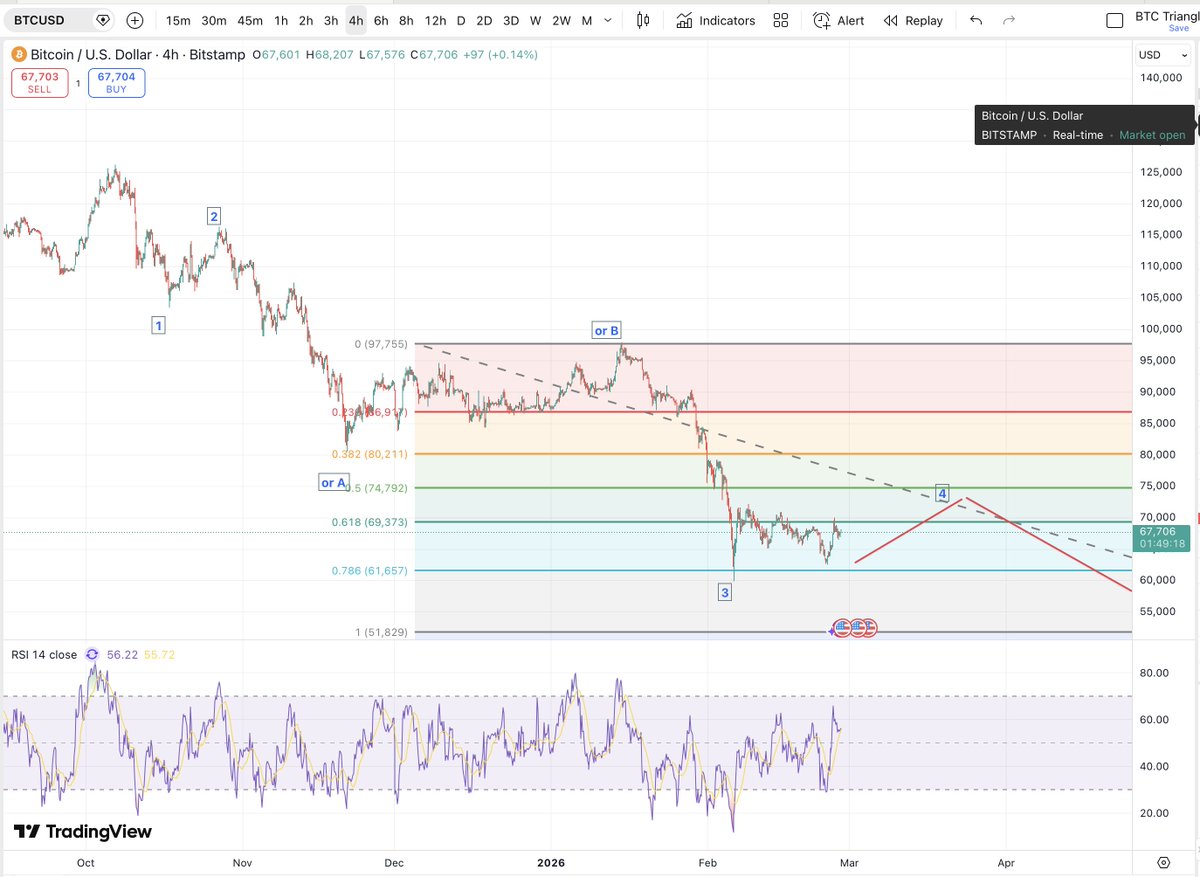This screenshot has width=1200, height=877.
Task: Pick the 2D timeframe
Action: tap(484, 20)
